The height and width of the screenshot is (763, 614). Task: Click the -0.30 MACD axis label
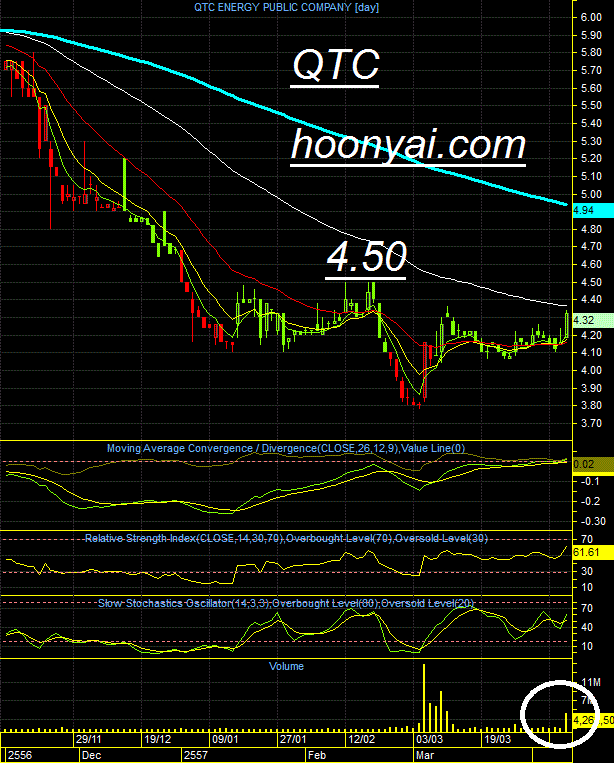(x=593, y=522)
